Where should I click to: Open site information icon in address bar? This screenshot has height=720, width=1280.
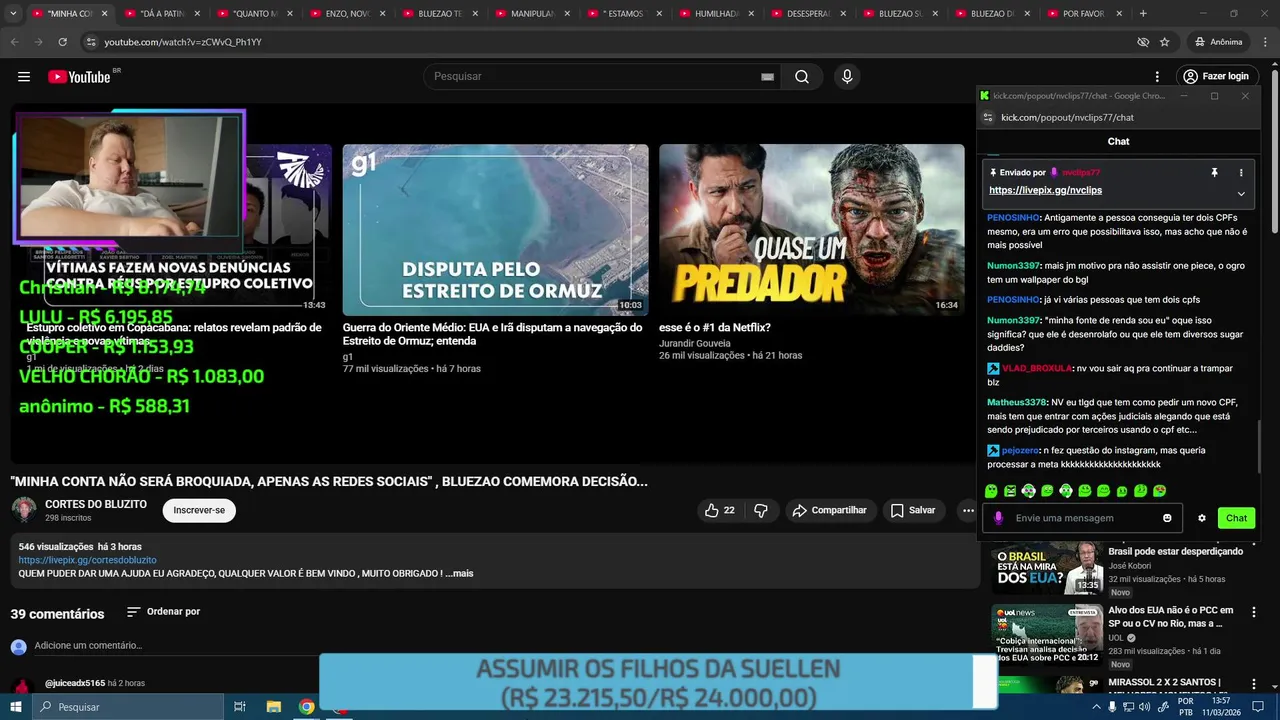coord(91,42)
